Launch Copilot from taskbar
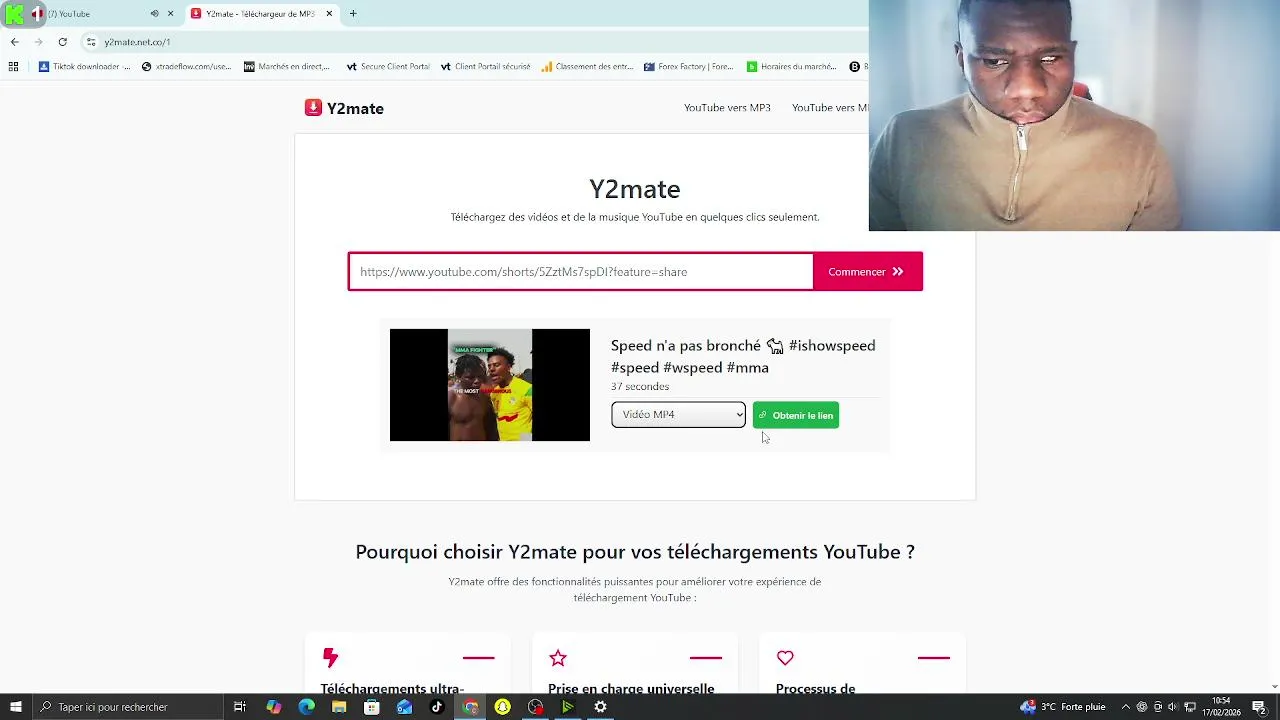 tap(274, 707)
